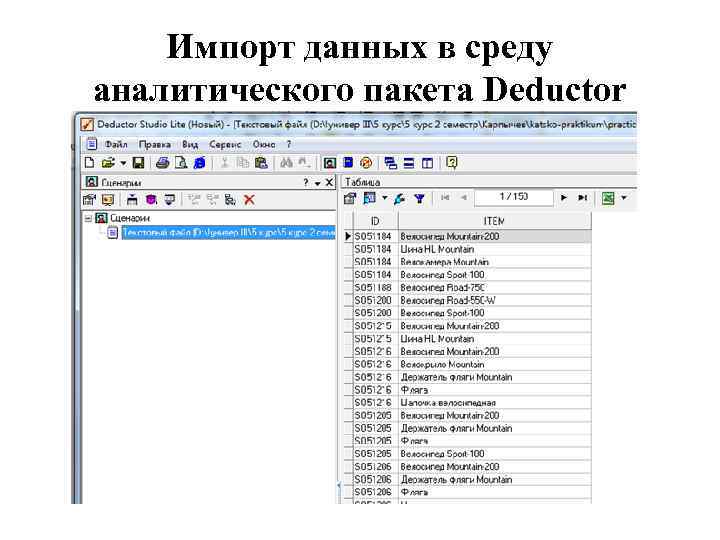Viewport: 720px width, 540px height.
Task: Open dropdown arrow next to display format icon
Action: pyautogui.click(x=384, y=198)
